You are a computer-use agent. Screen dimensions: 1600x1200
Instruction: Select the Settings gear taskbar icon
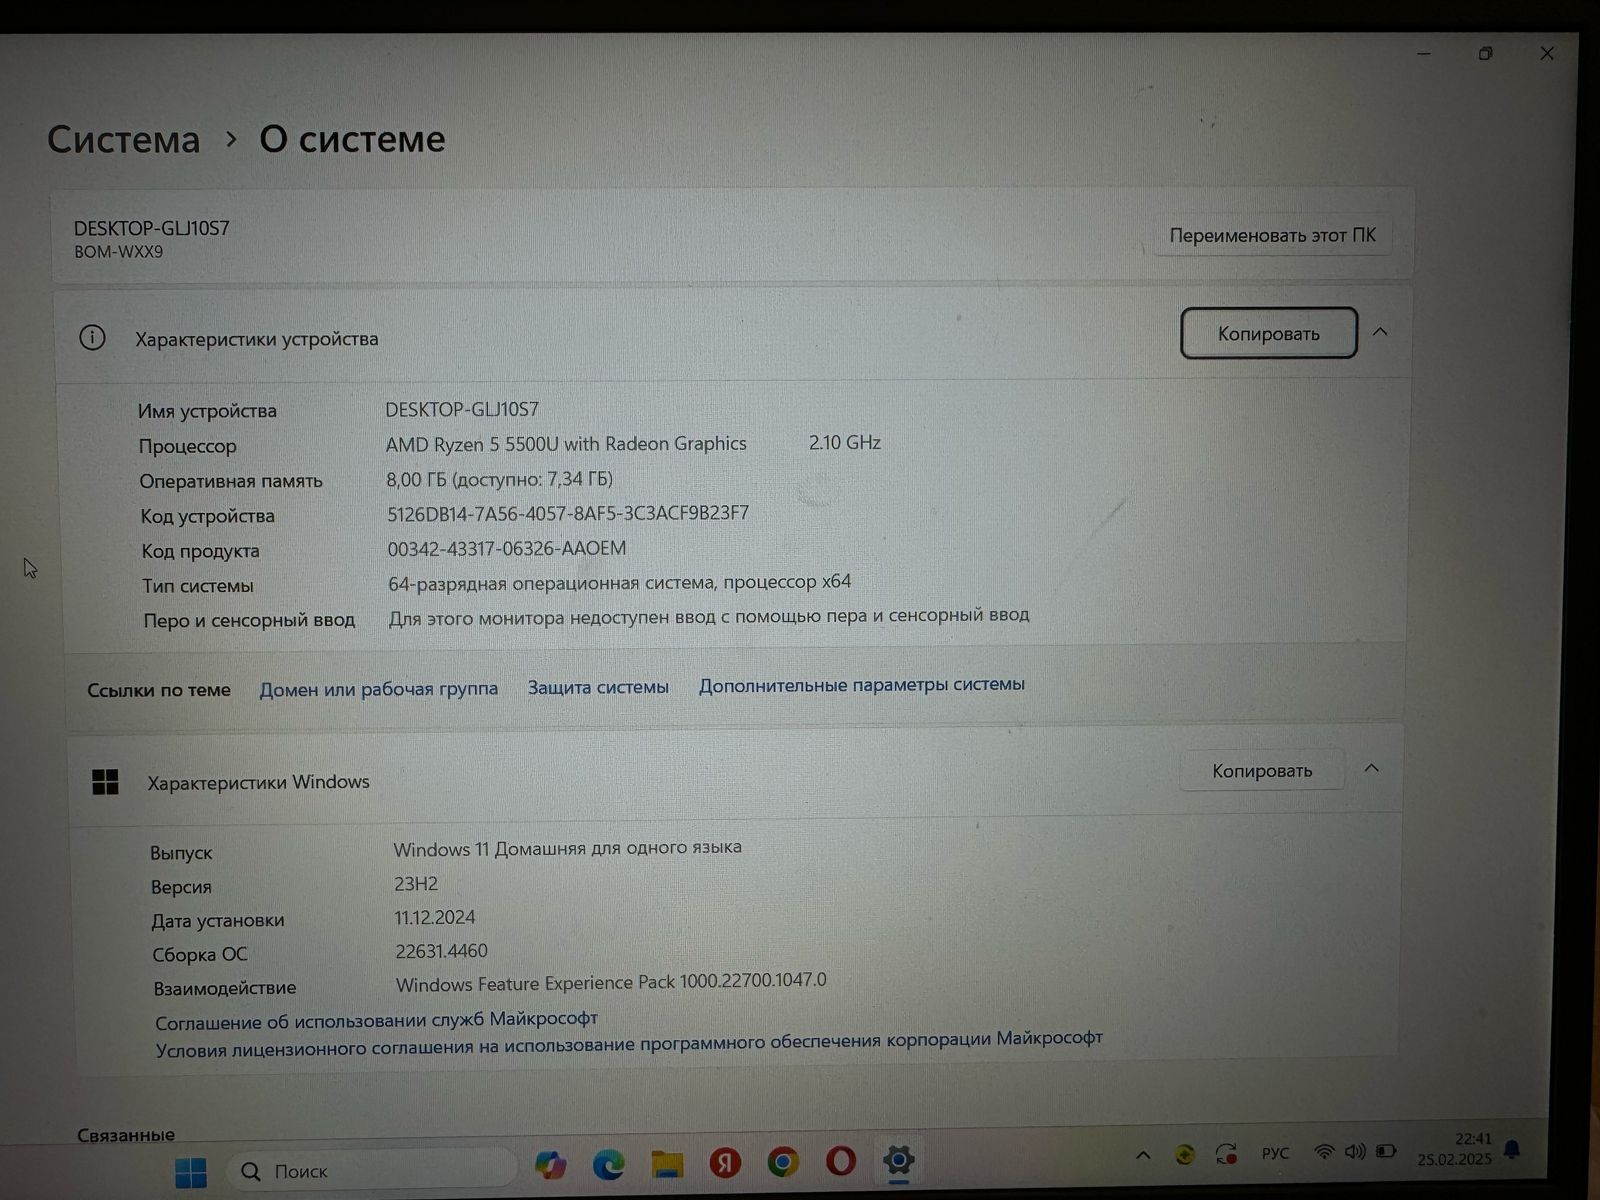(898, 1160)
